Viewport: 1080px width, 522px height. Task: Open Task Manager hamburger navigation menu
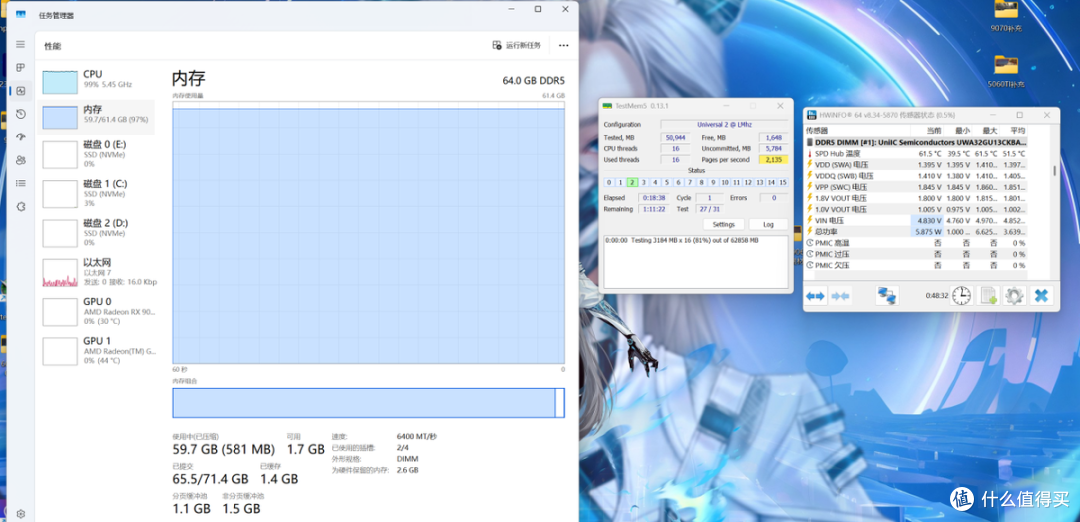[21, 45]
